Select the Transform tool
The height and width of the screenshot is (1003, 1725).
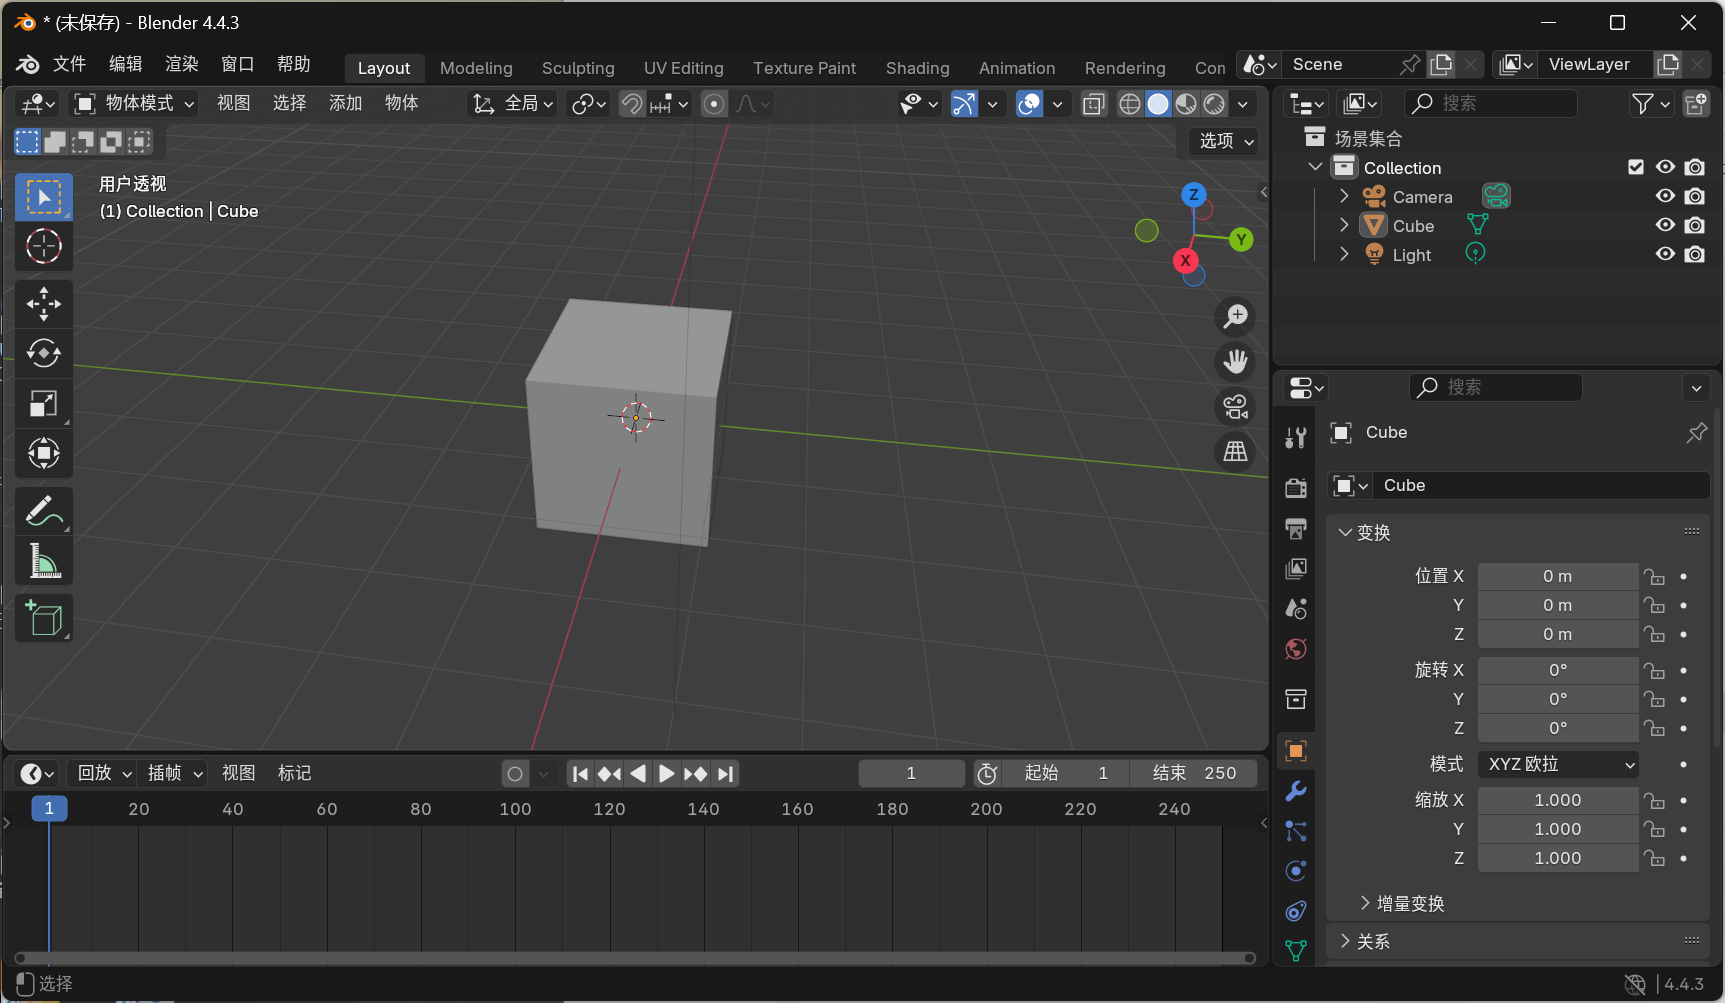[44, 453]
